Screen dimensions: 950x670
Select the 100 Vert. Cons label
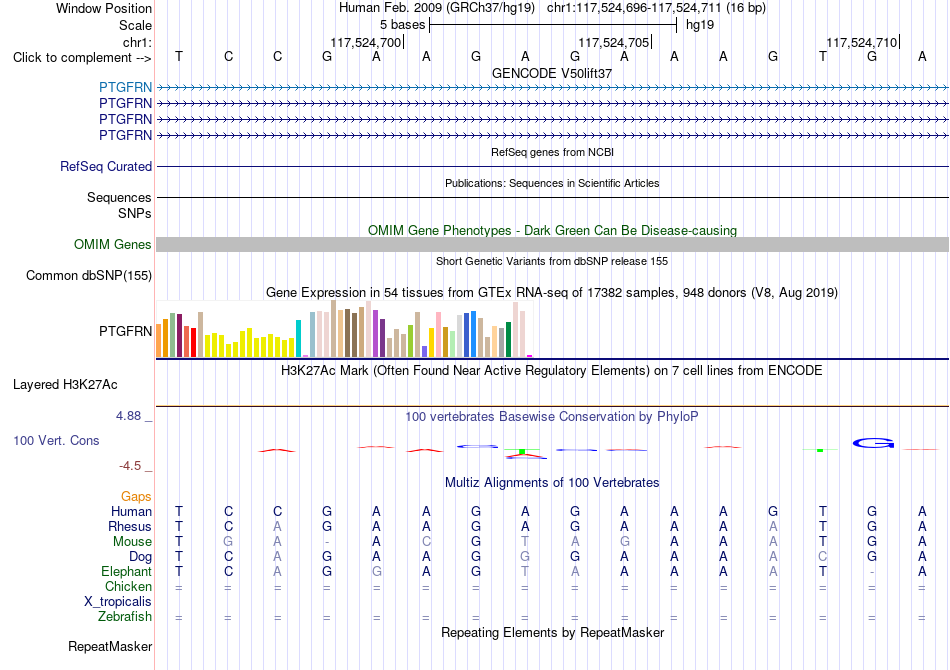point(56,440)
